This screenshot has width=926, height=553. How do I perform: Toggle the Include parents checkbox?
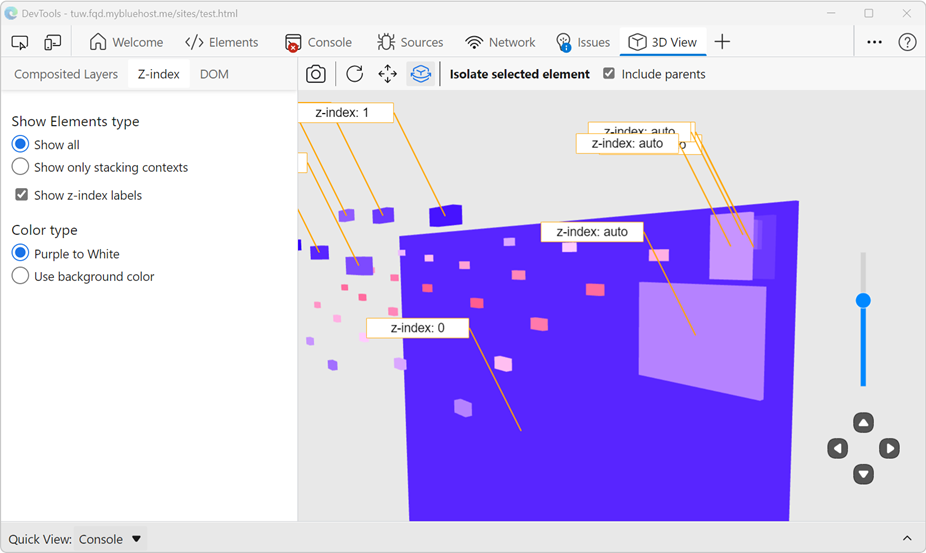pos(609,74)
